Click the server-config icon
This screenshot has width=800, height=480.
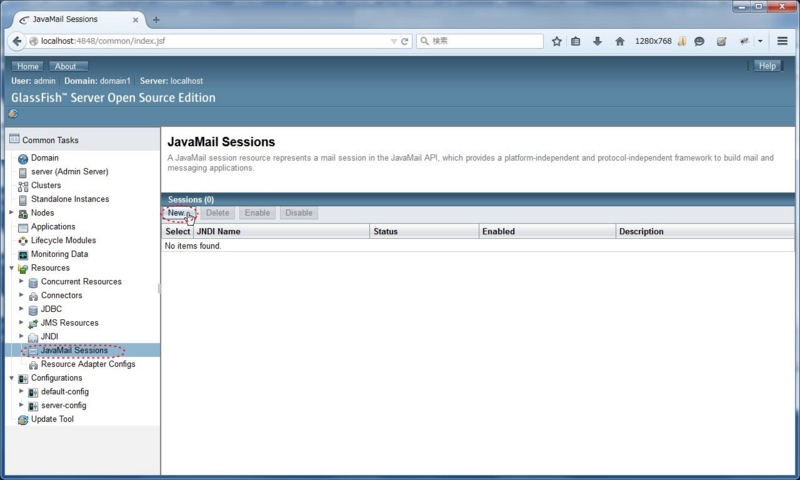pos(33,406)
